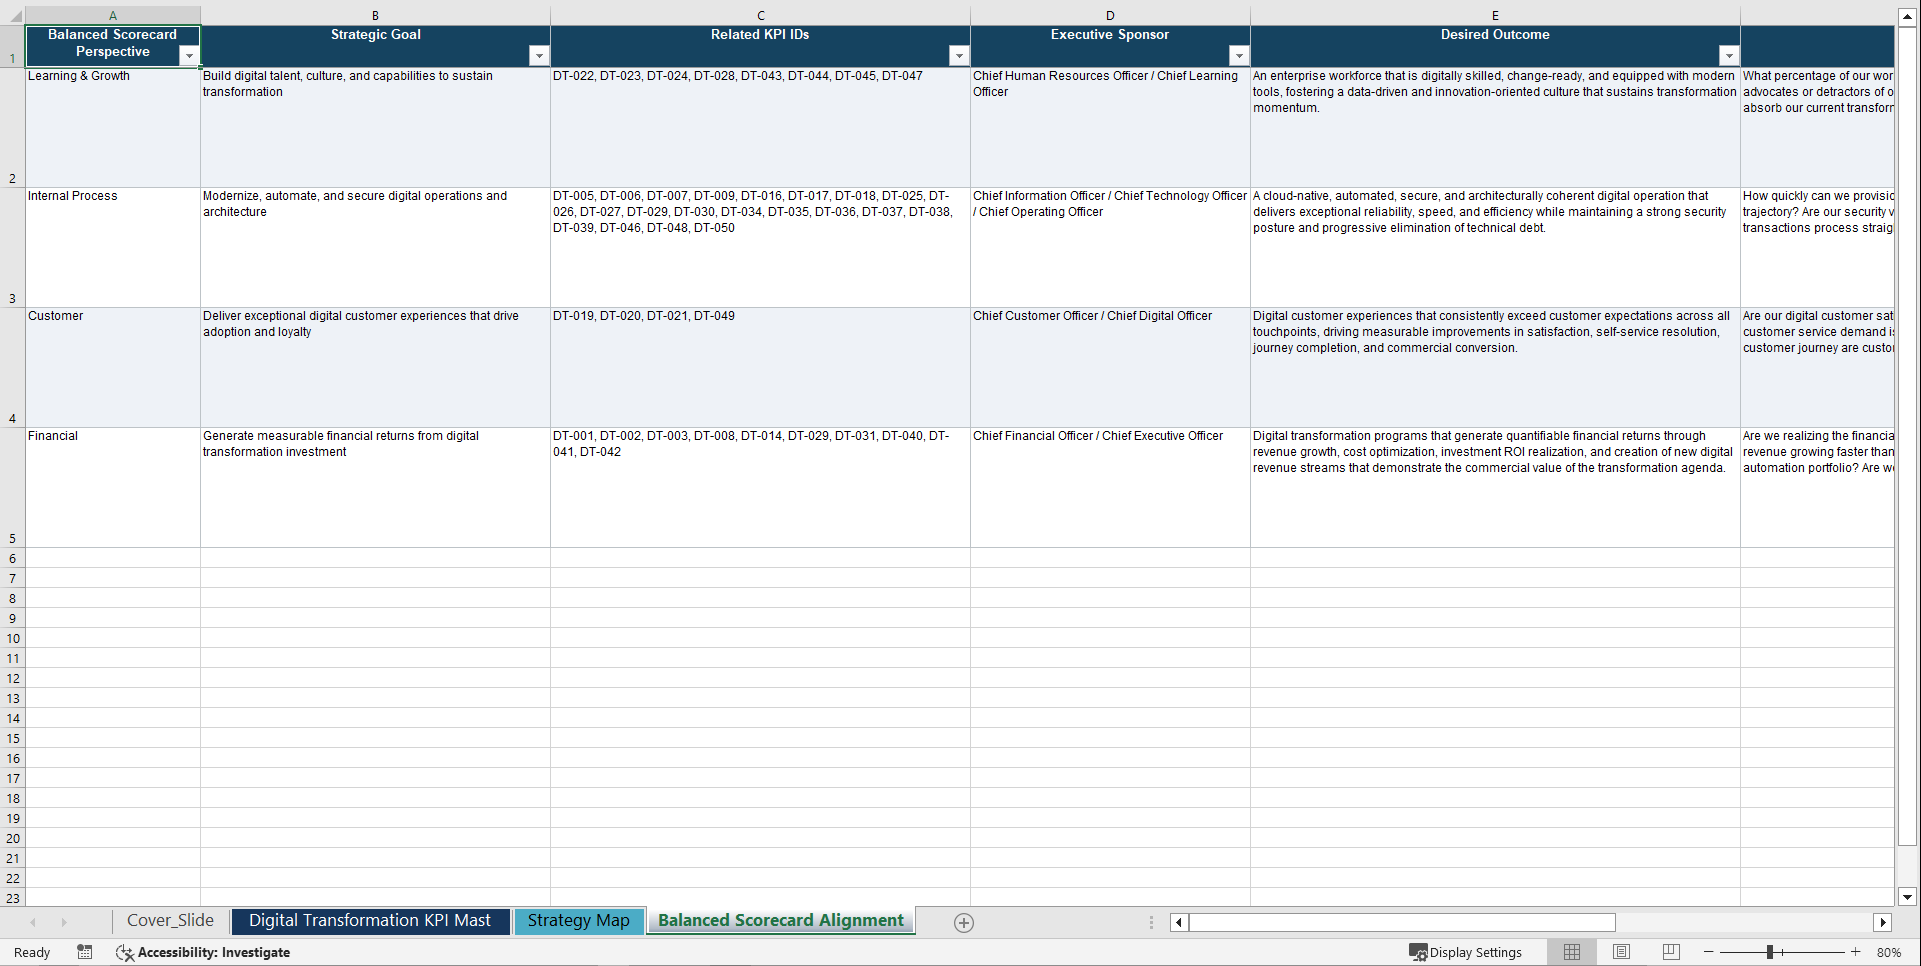1921x966 pixels.
Task: Select the 'Financial' perspective cell
Action: pyautogui.click(x=113, y=487)
